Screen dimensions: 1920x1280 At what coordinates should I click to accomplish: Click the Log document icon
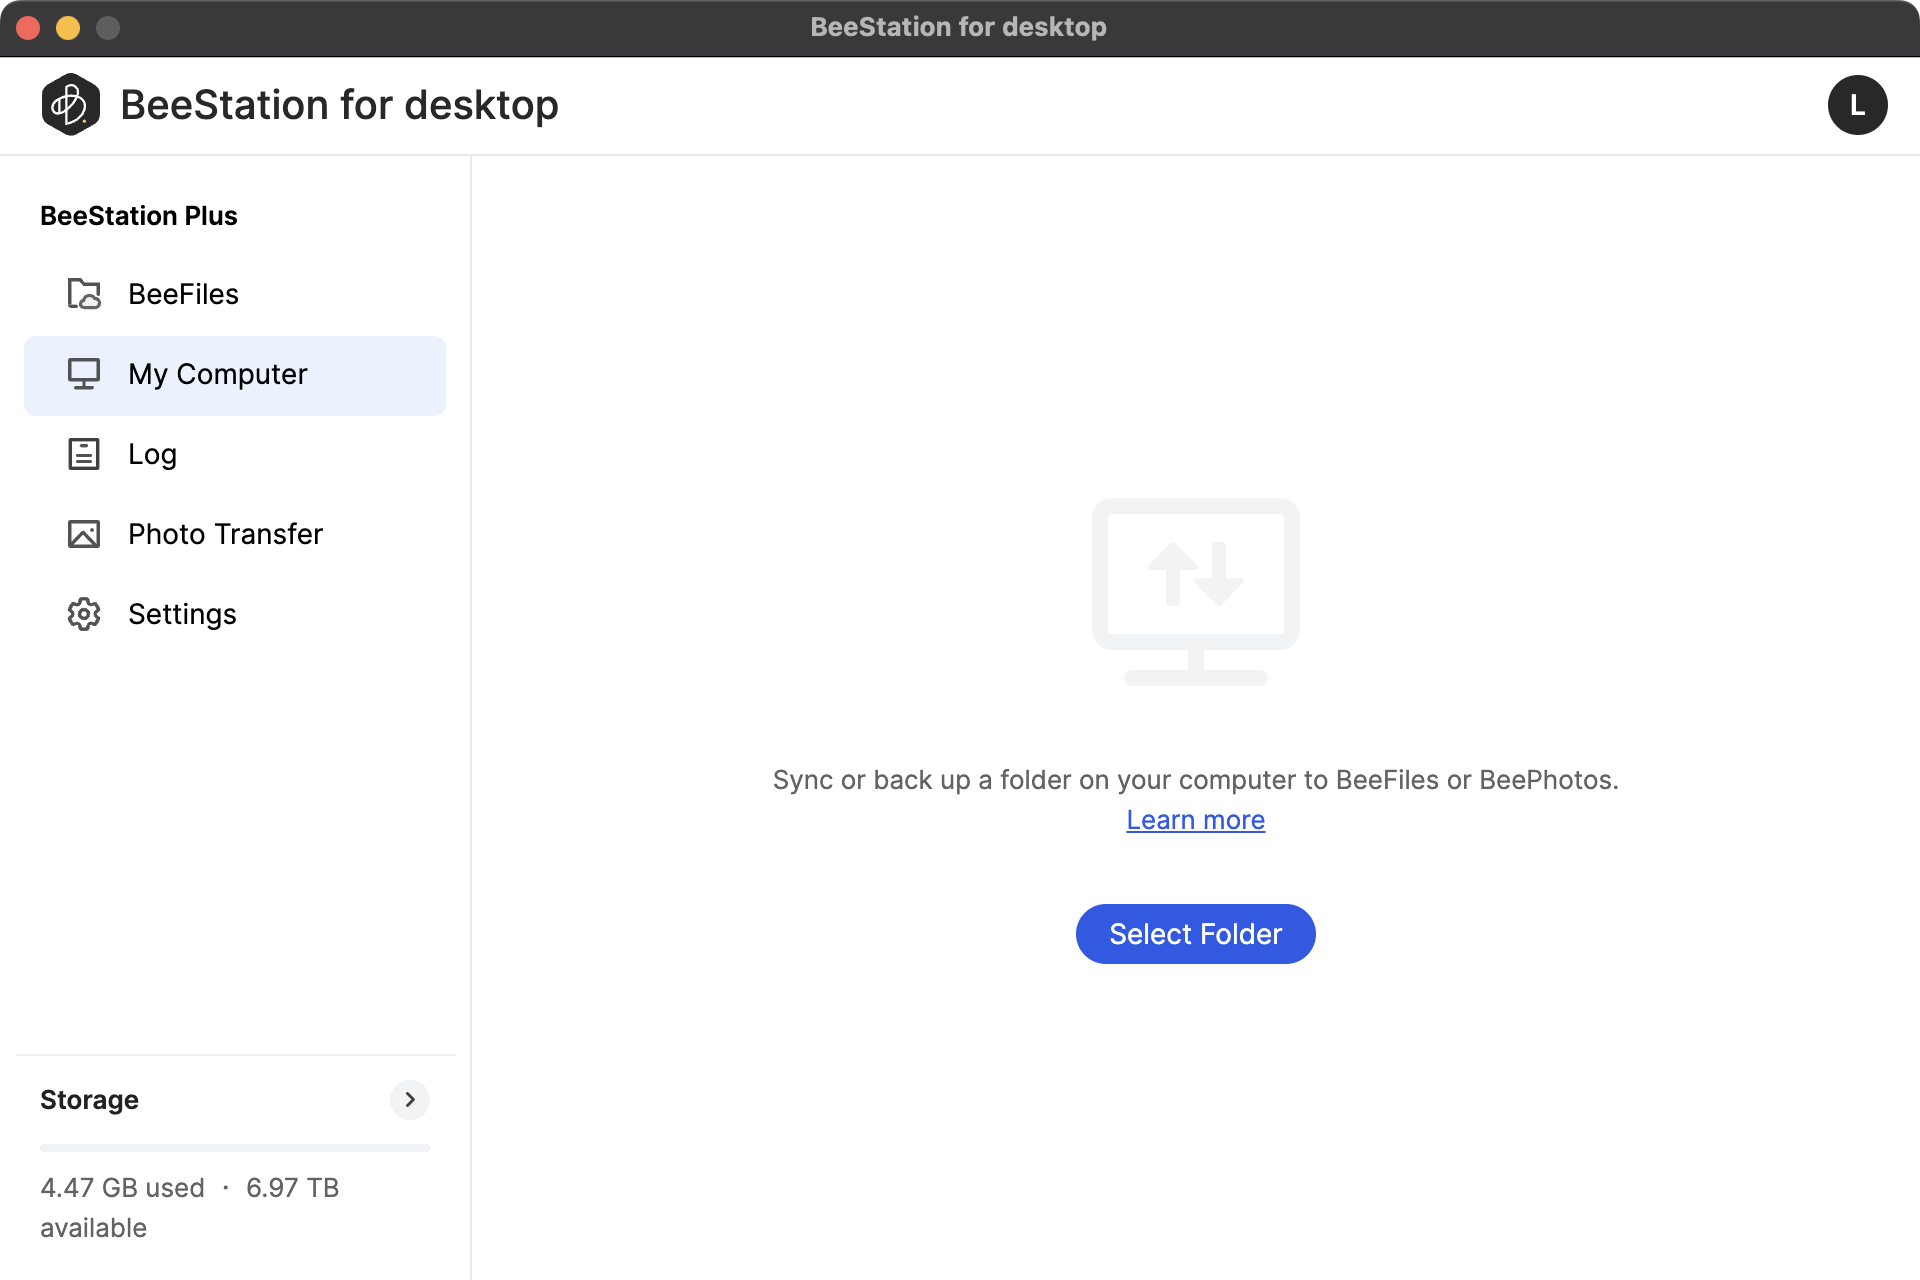84,454
